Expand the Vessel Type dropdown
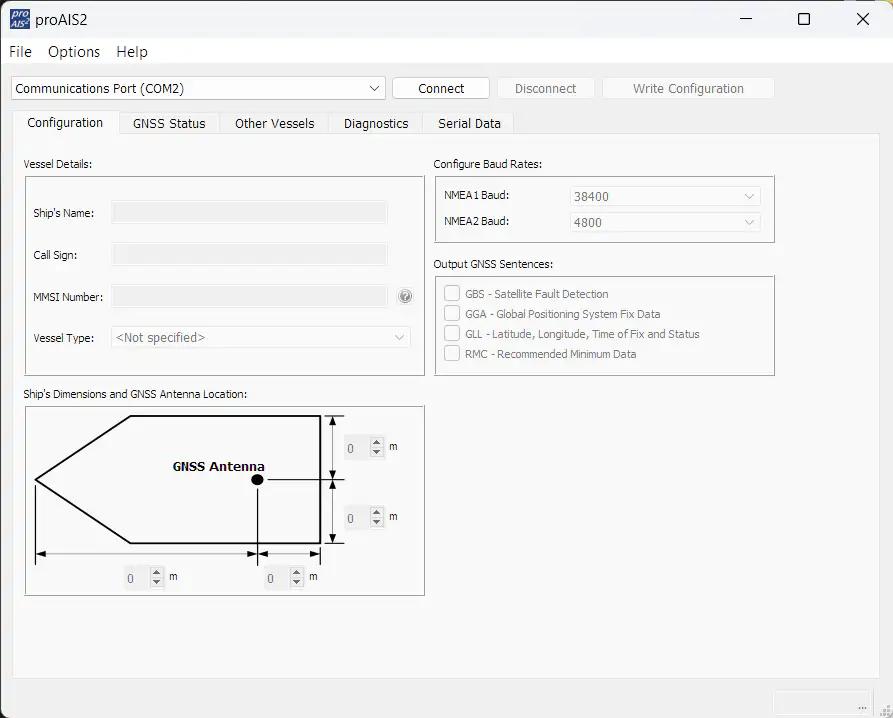 pyautogui.click(x=260, y=338)
